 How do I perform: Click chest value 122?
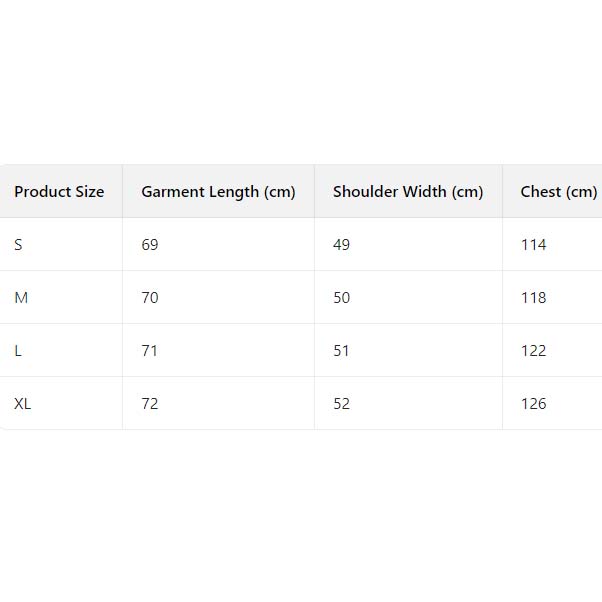pyautogui.click(x=534, y=351)
